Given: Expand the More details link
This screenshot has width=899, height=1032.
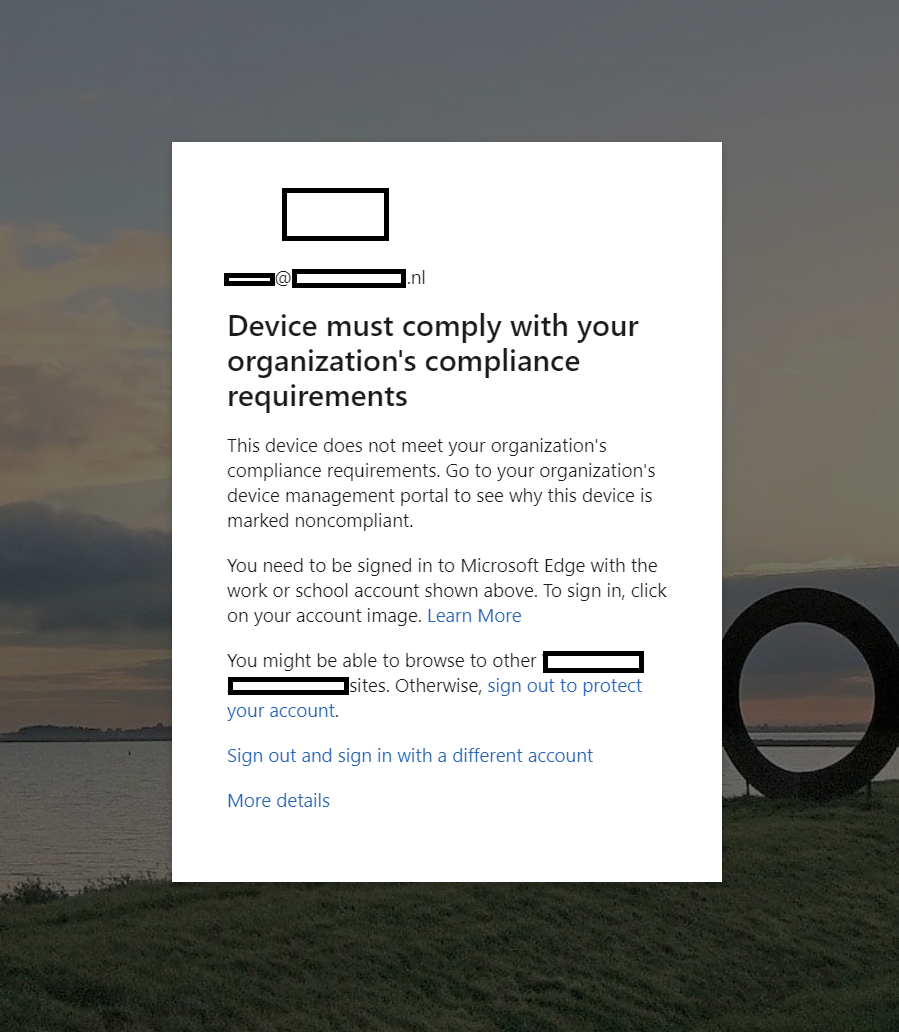Looking at the screenshot, I should point(278,800).
